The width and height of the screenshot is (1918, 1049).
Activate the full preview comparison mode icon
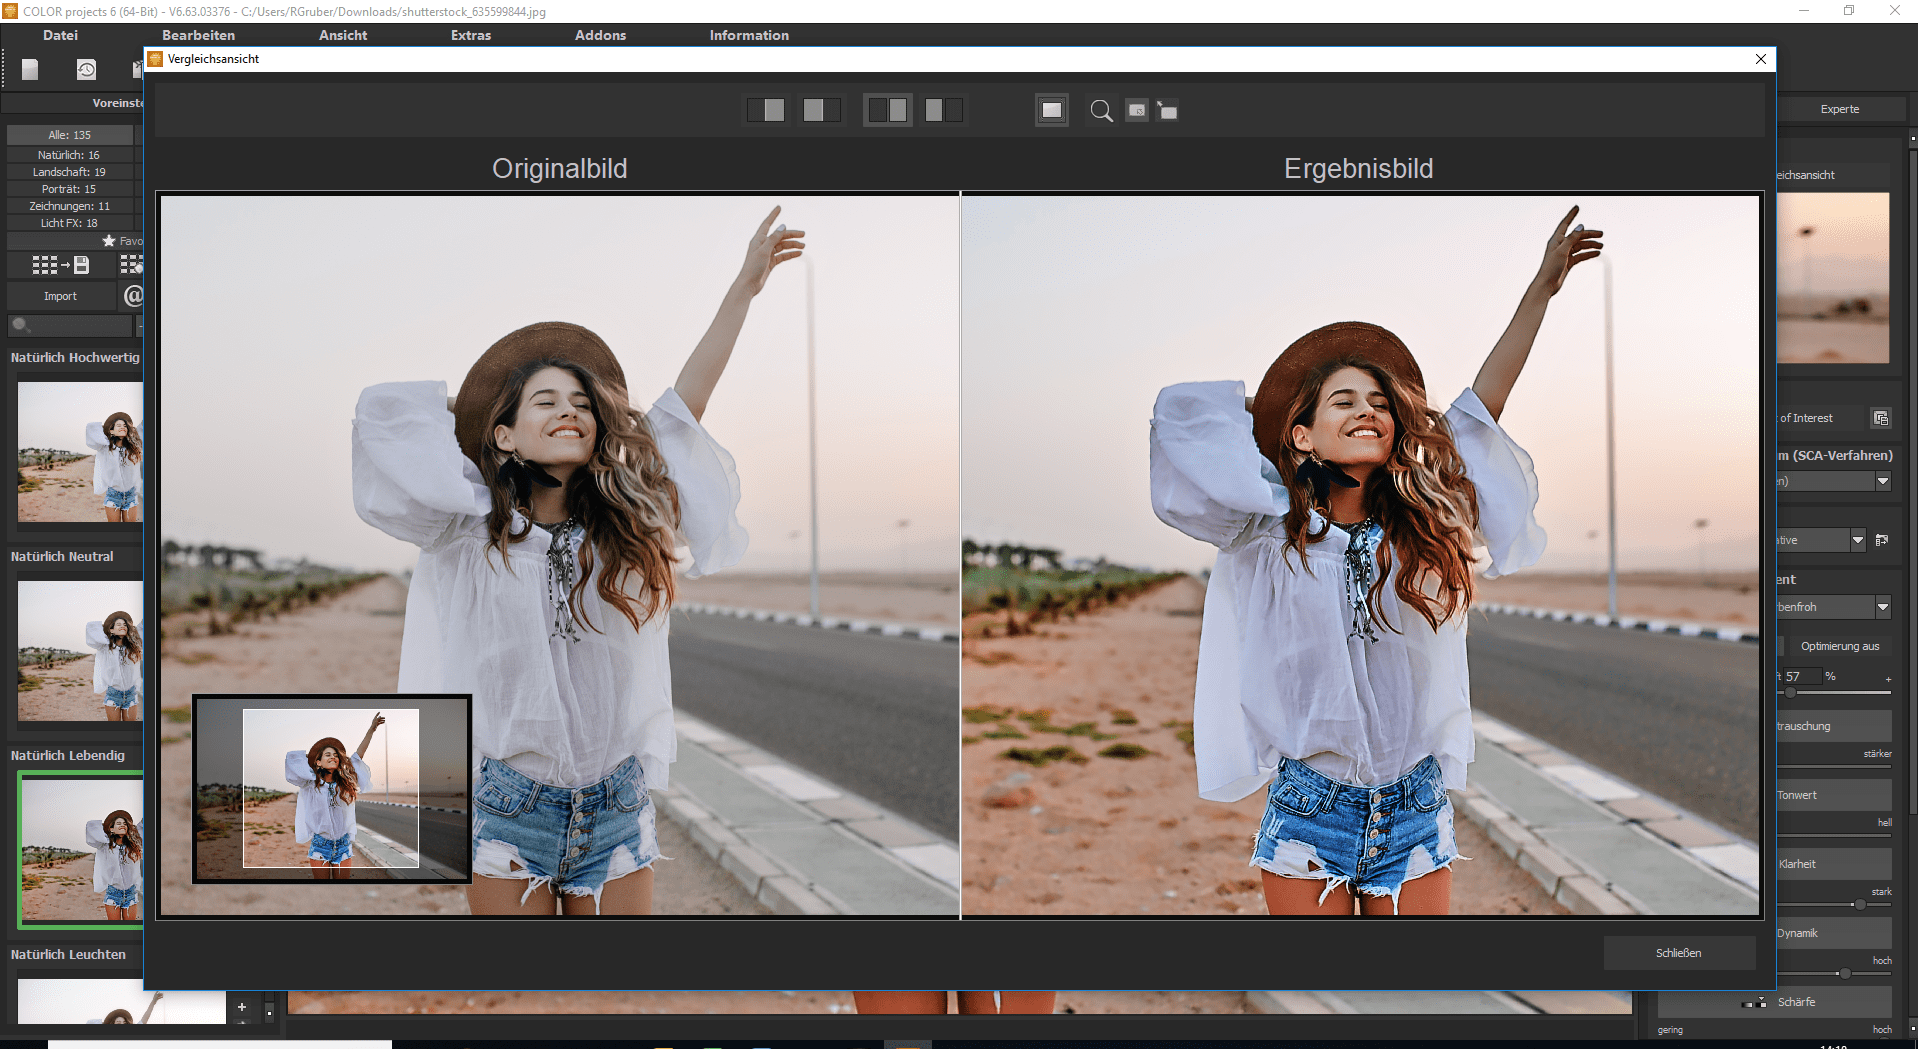pos(1051,110)
